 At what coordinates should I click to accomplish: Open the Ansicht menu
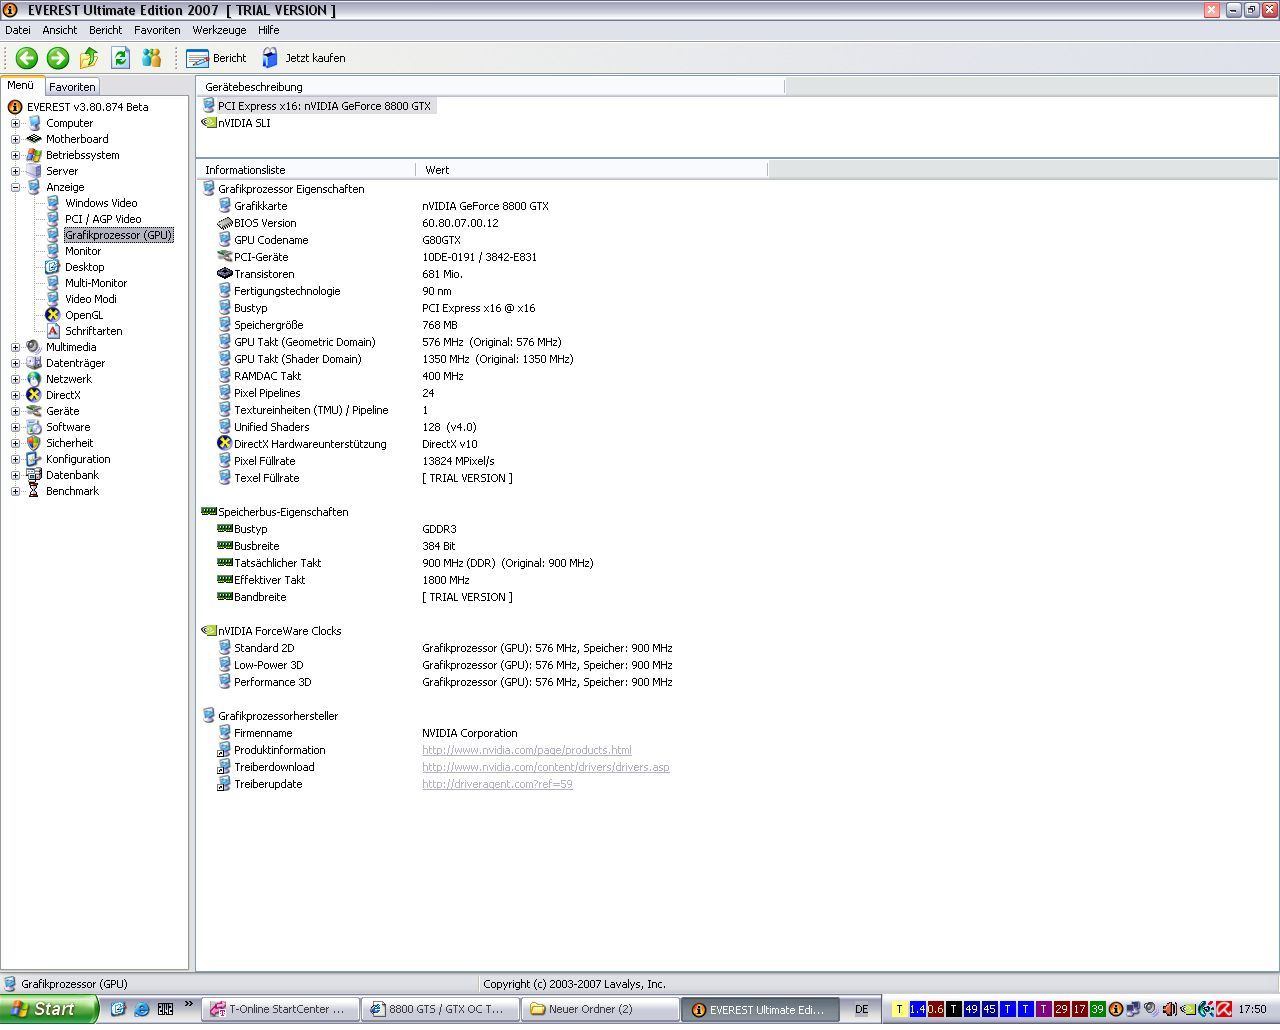coord(60,30)
